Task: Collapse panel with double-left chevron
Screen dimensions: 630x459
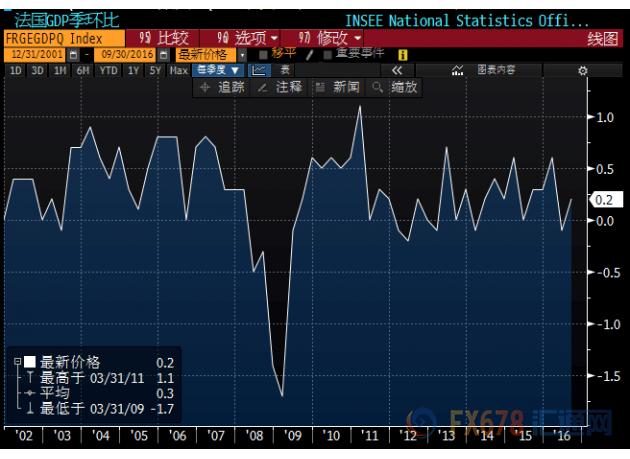Action: coord(397,70)
